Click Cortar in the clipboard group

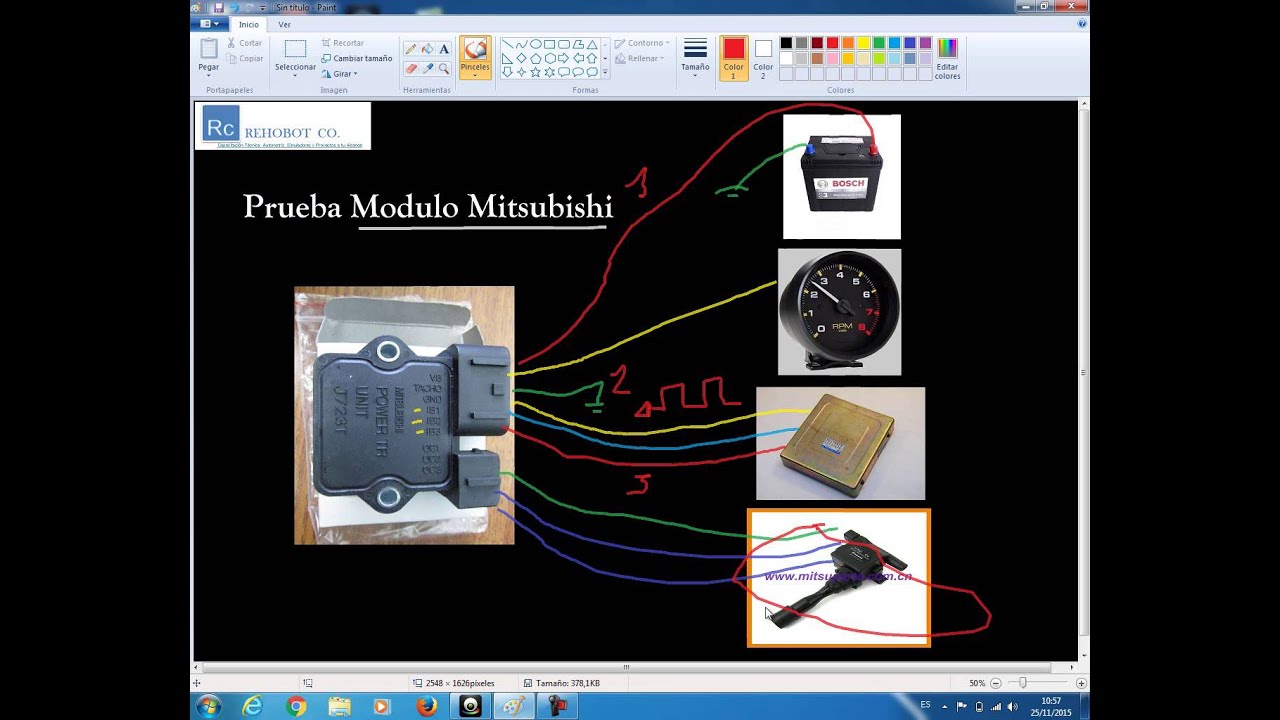point(244,43)
